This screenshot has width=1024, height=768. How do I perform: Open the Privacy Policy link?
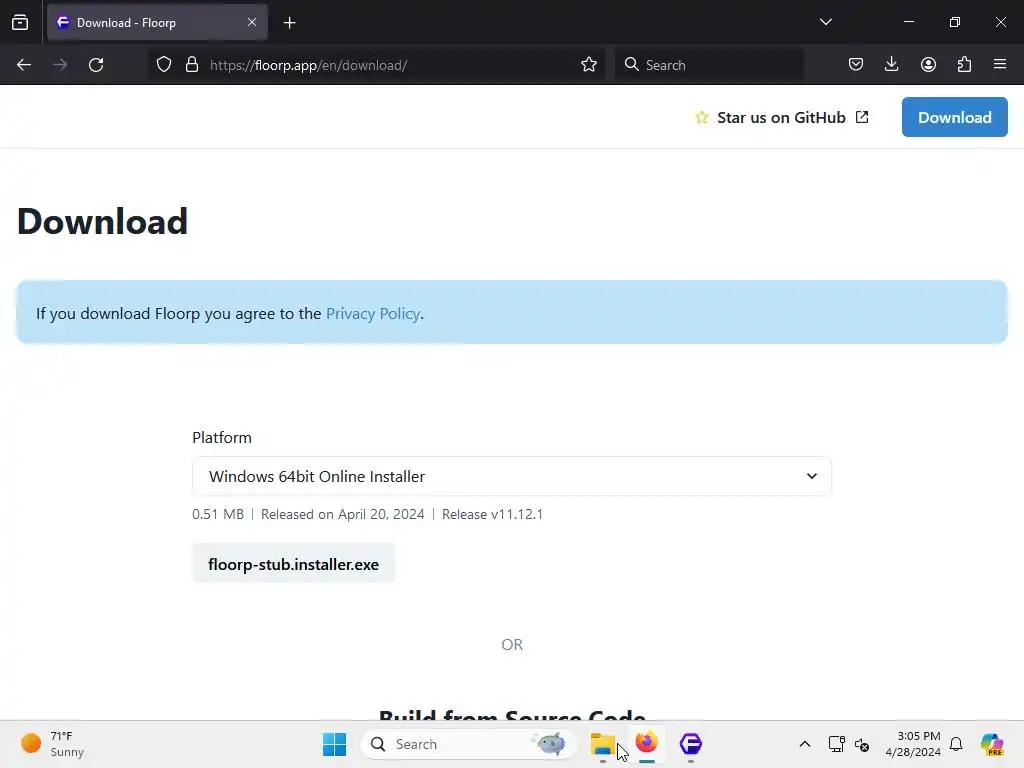pyautogui.click(x=372, y=313)
